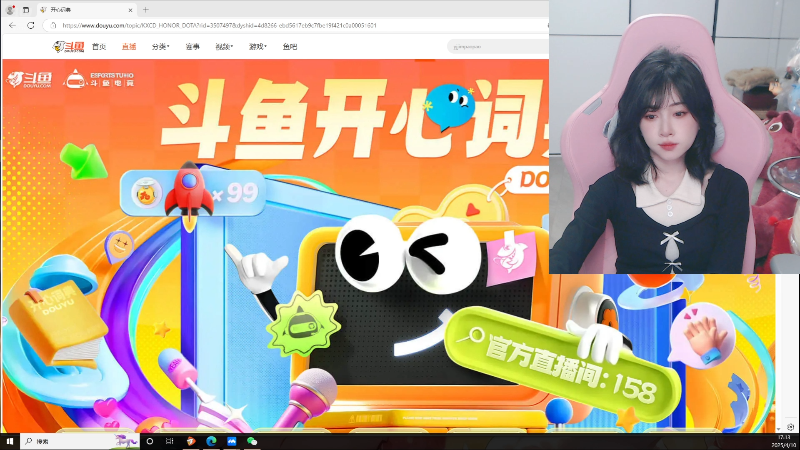Viewport: 800px width, 450px height.
Task: Expand the 分类 dropdown menu
Action: 160,46
